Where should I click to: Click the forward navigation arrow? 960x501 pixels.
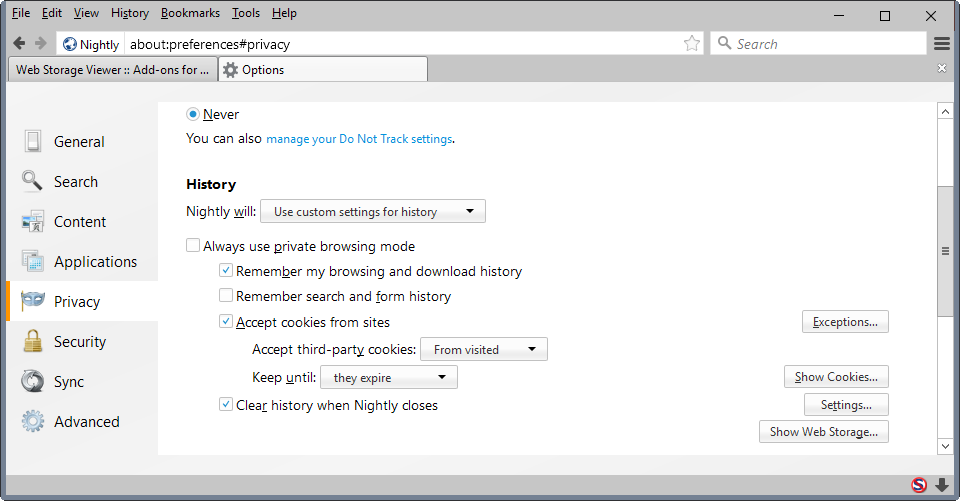pyautogui.click(x=40, y=43)
